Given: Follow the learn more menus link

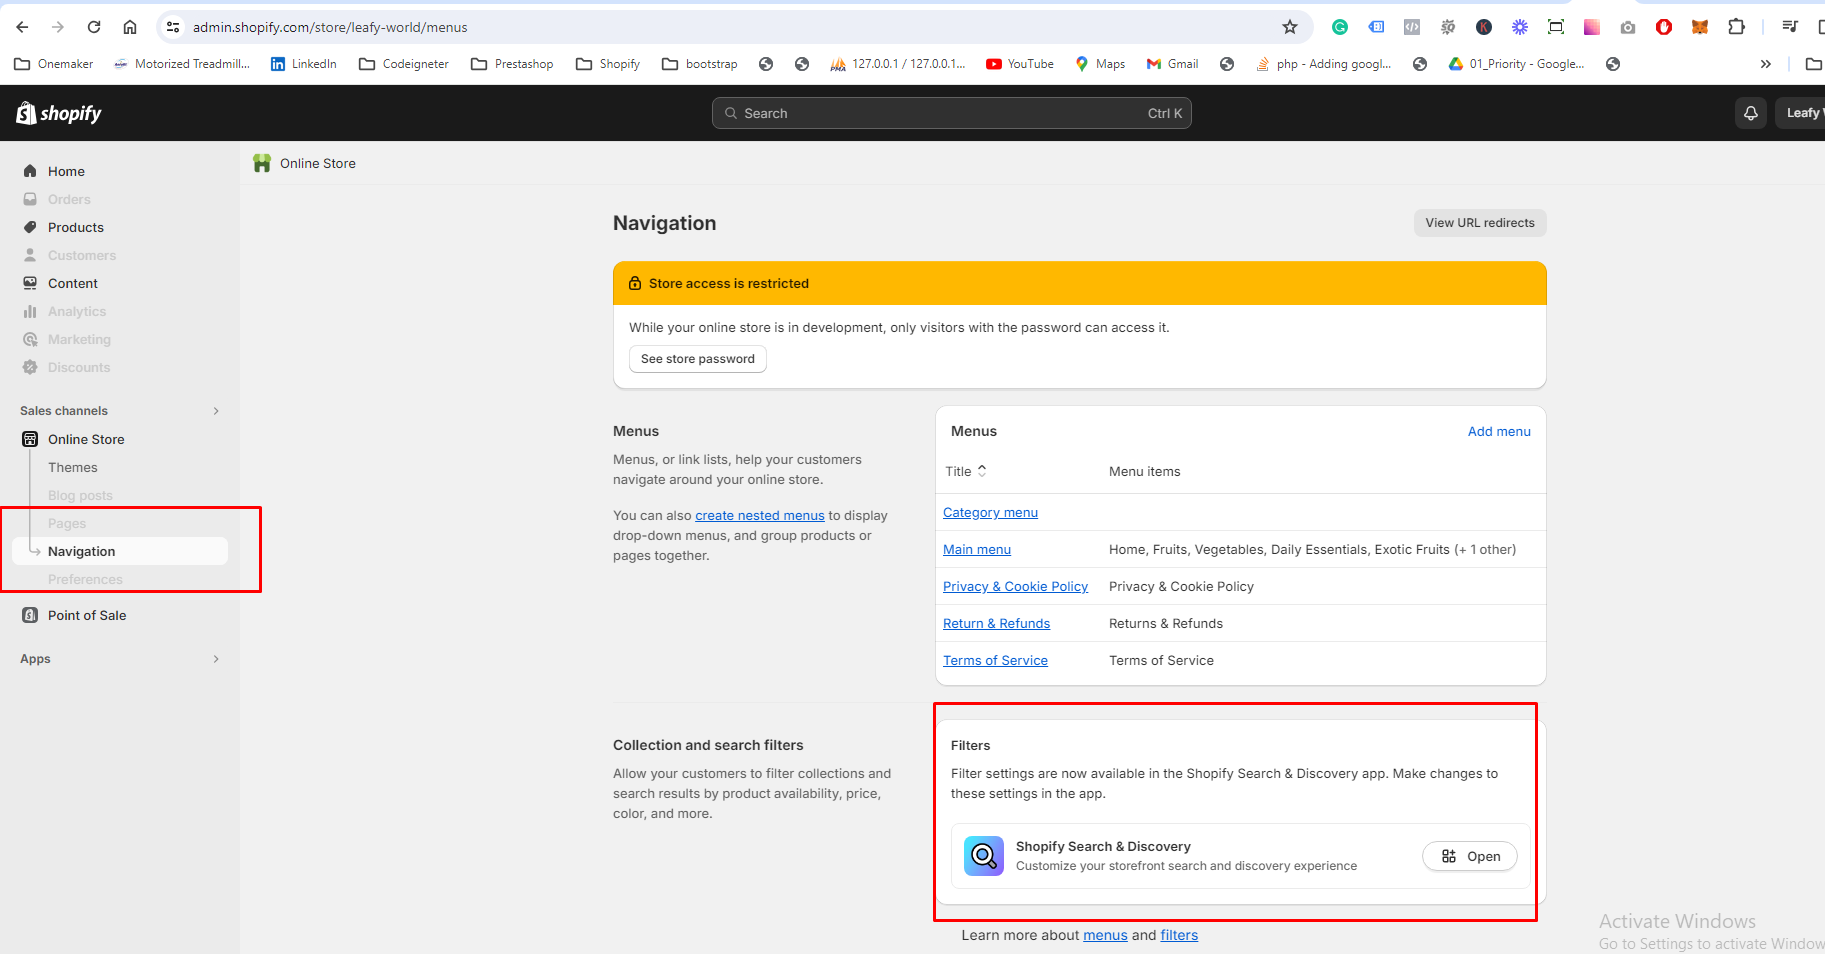Looking at the screenshot, I should [x=1105, y=936].
